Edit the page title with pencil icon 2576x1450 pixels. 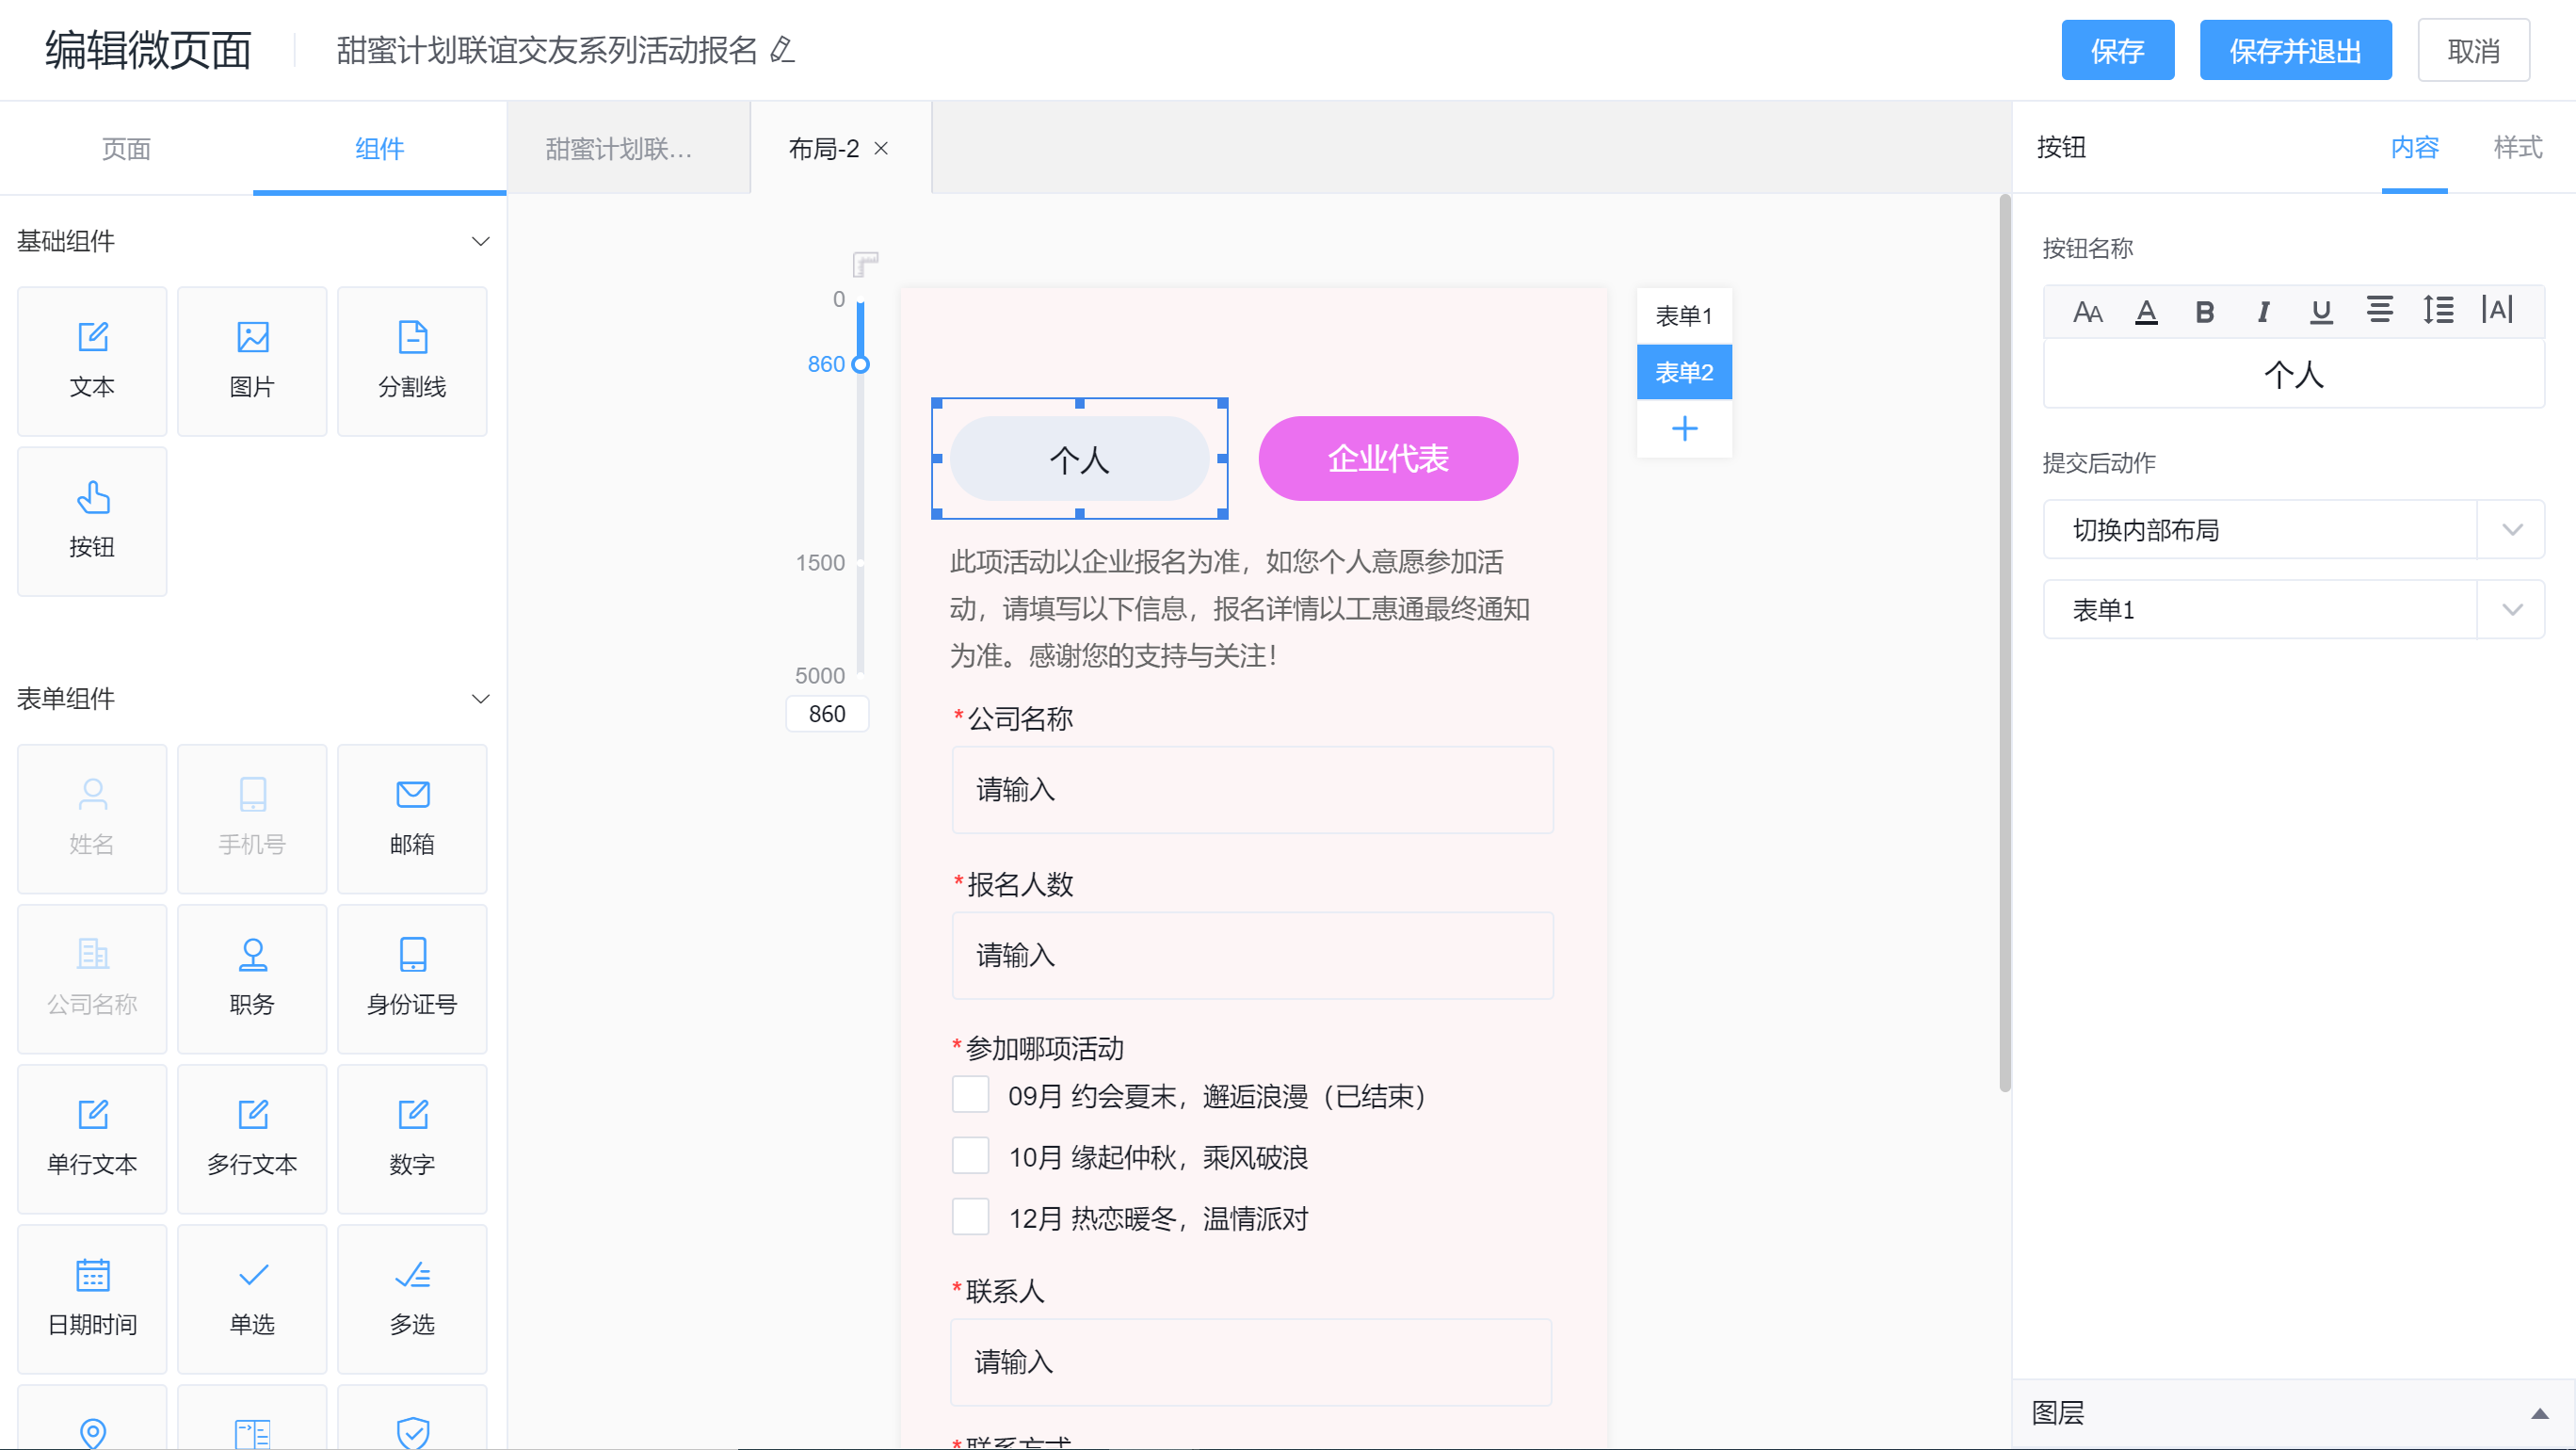782,50
